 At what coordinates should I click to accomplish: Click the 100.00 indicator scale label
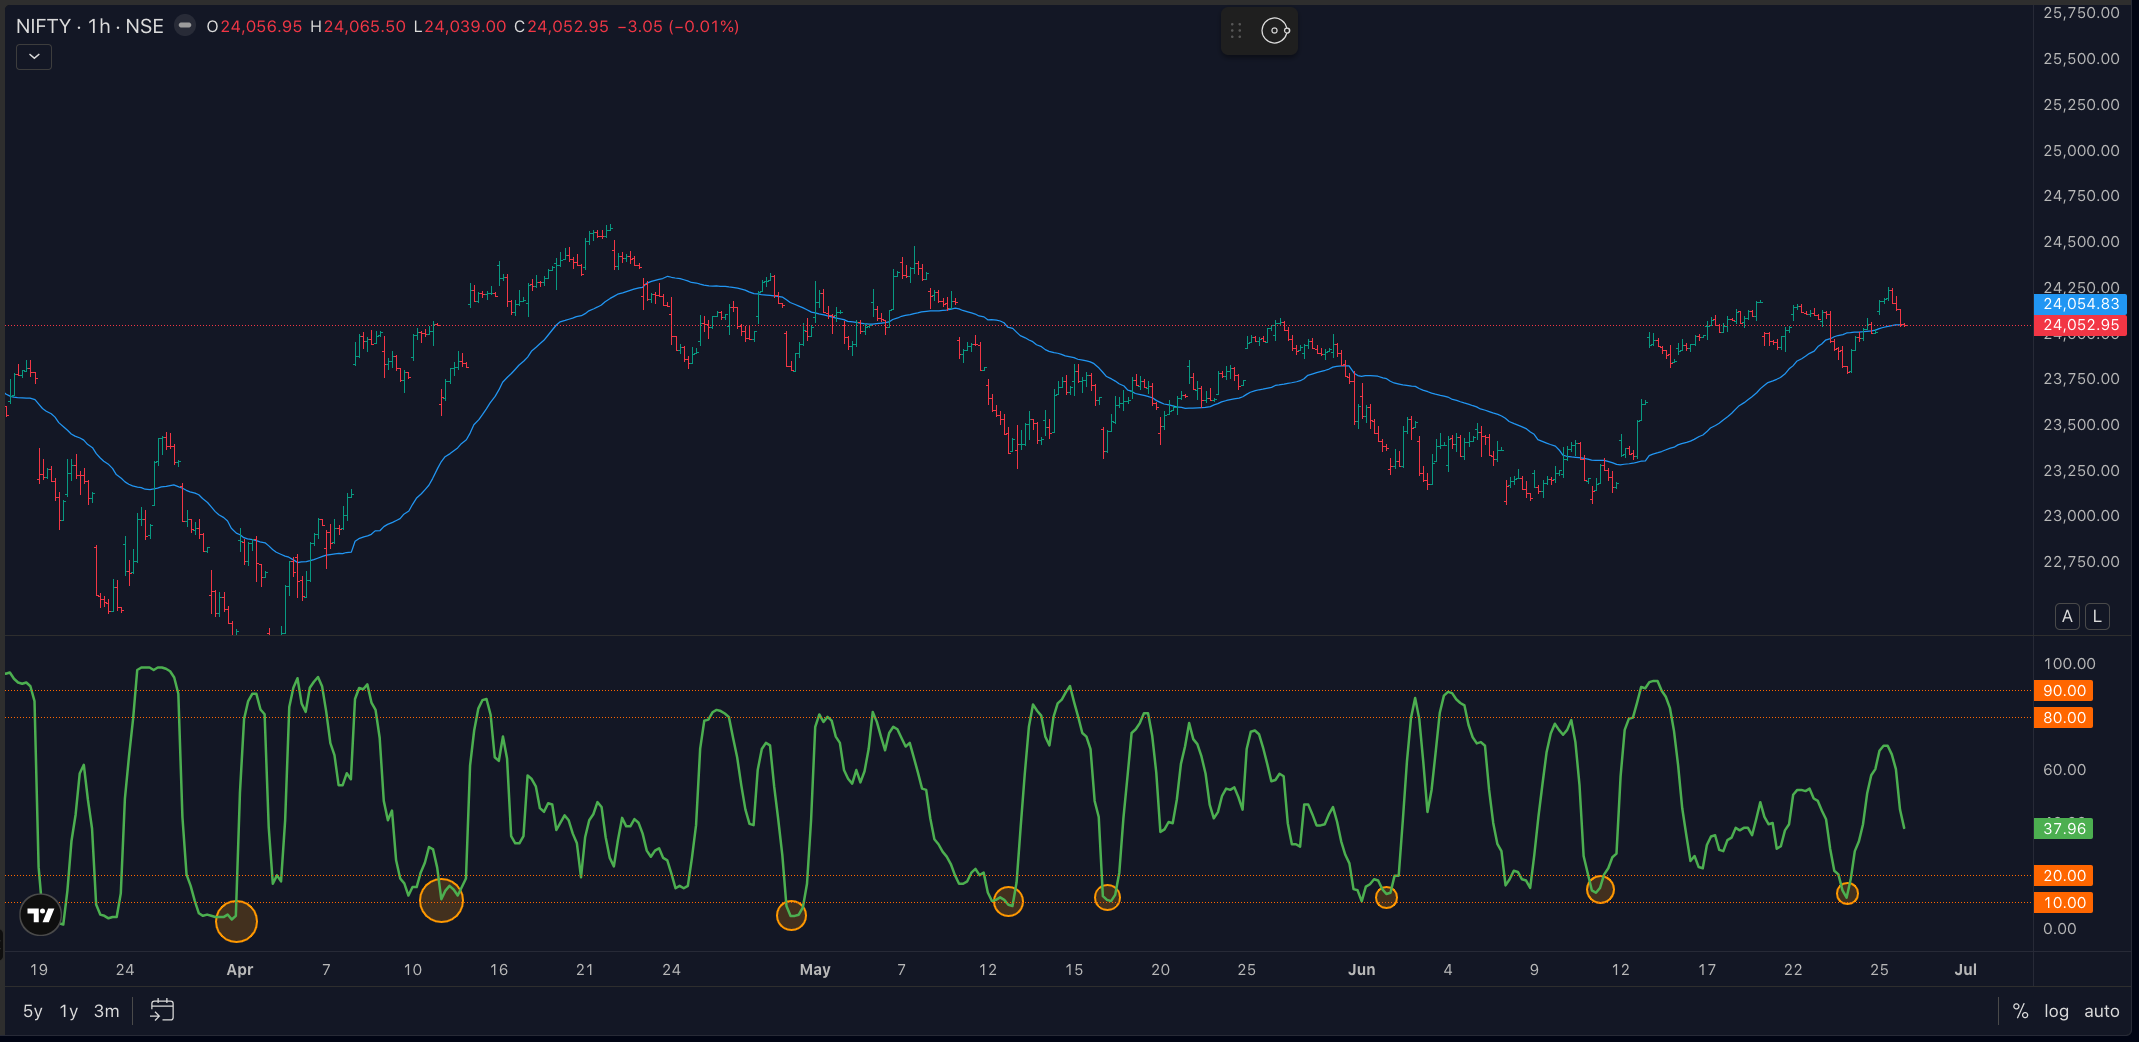click(x=2069, y=664)
